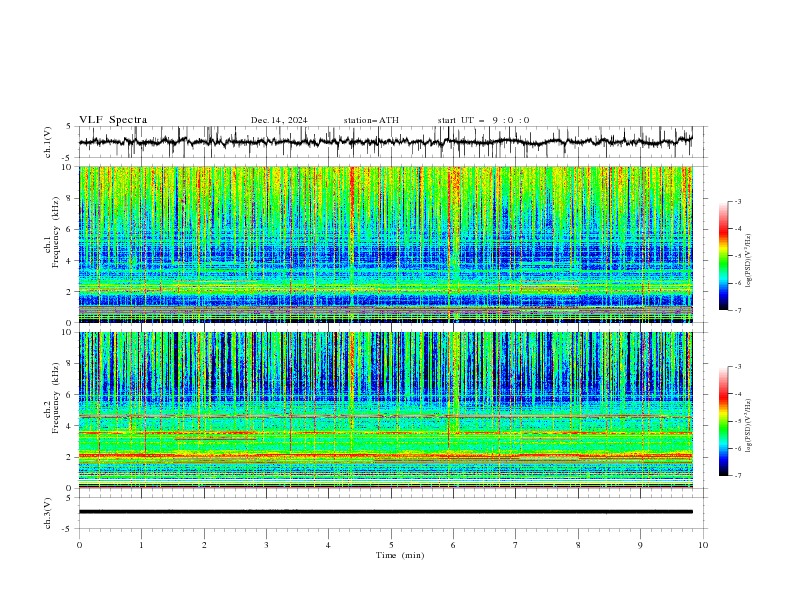Select the ch.2 "log(PSD)(V²/Hz)" colorbar title
Image resolution: width=792 pixels, height=612 pixels.
[x=749, y=425]
